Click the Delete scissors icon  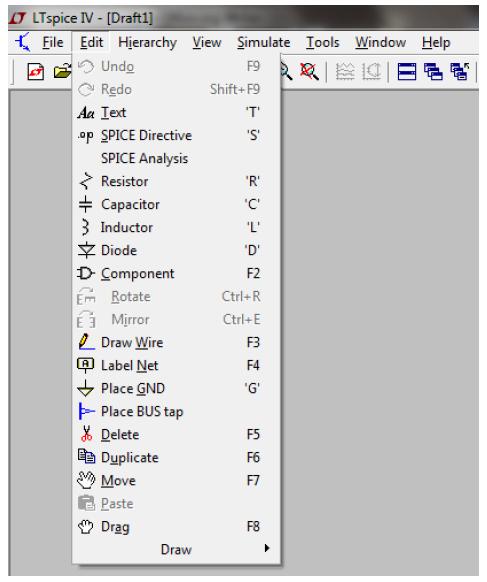86,434
